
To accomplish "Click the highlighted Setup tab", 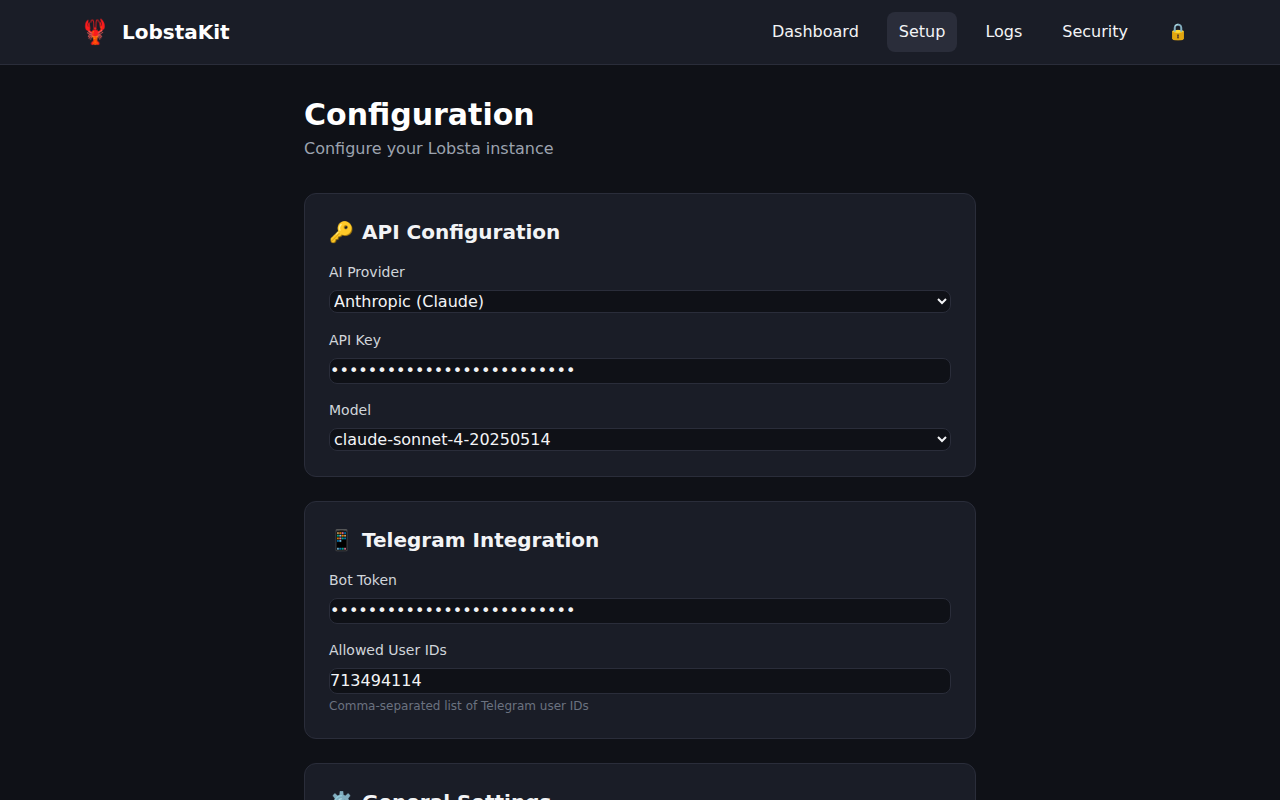I will tap(921, 31).
